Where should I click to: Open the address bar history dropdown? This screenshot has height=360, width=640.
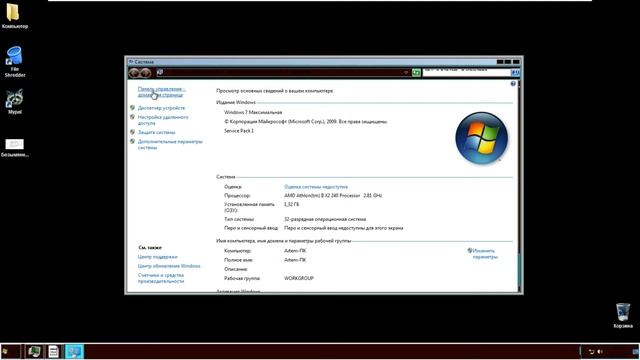pos(405,73)
